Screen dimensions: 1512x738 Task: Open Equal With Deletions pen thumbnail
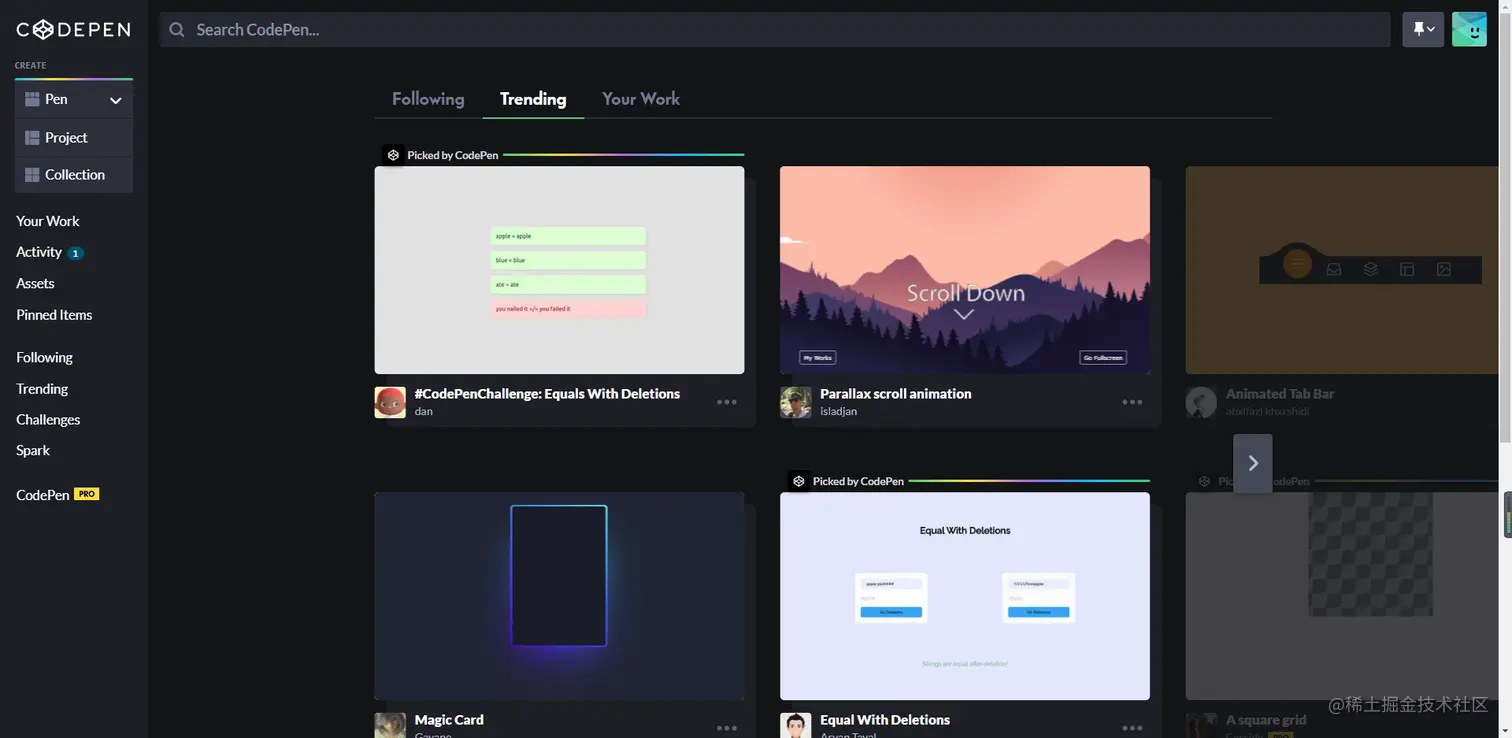tap(965, 596)
